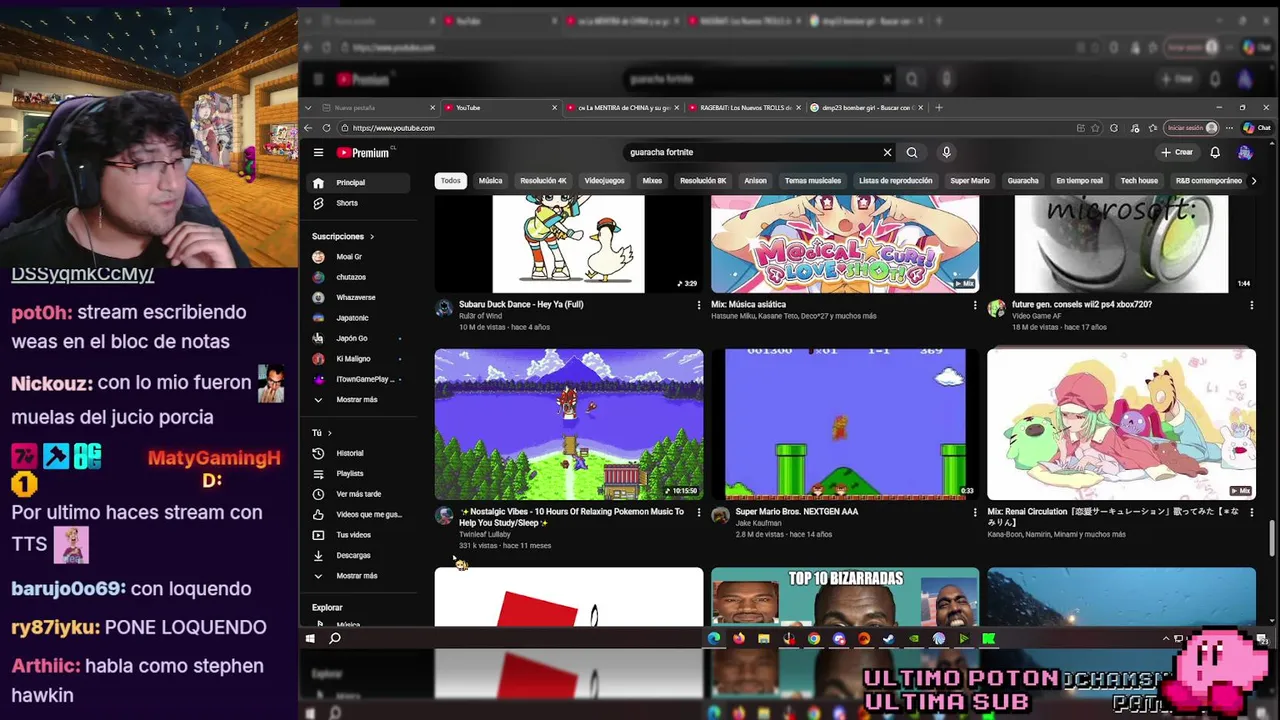Open options for future gen. consels video

coord(1251,305)
